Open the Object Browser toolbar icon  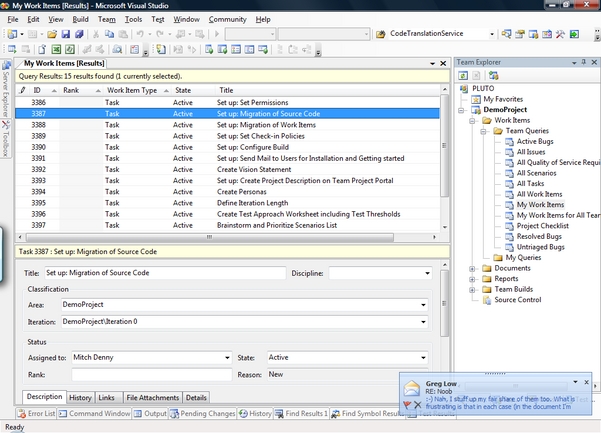547,34
